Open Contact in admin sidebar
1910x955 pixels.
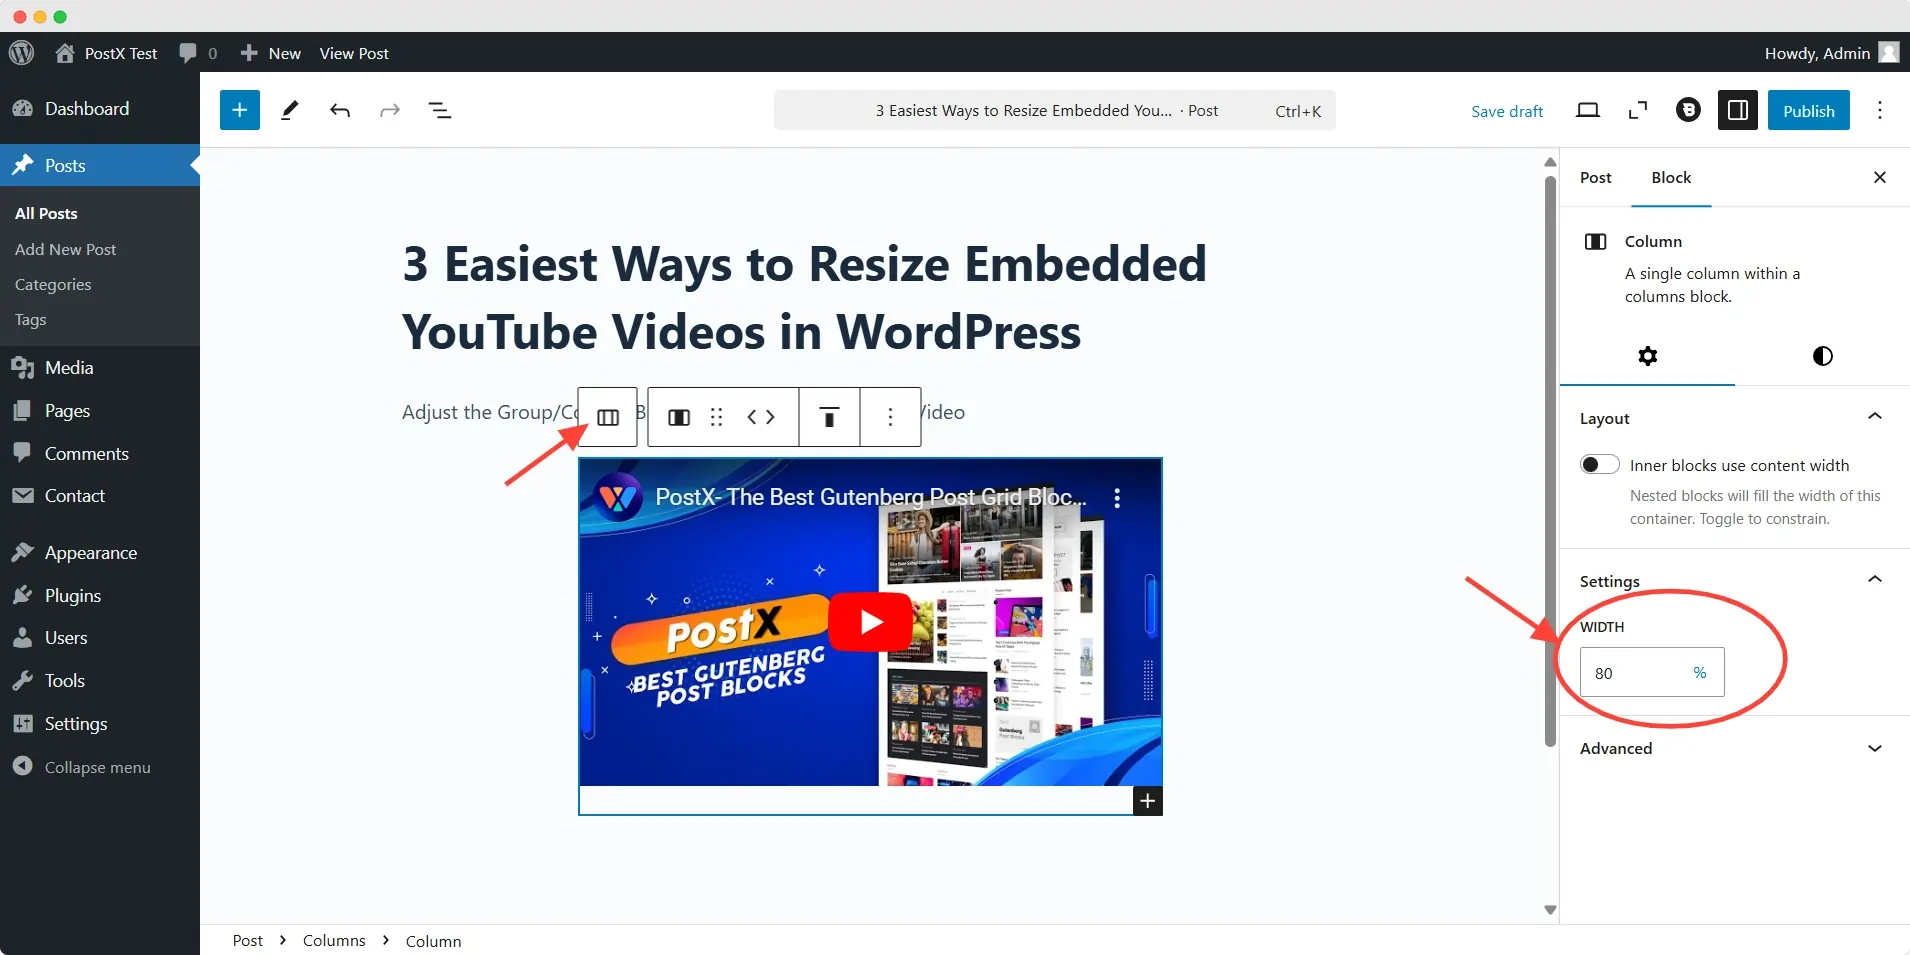(100, 496)
